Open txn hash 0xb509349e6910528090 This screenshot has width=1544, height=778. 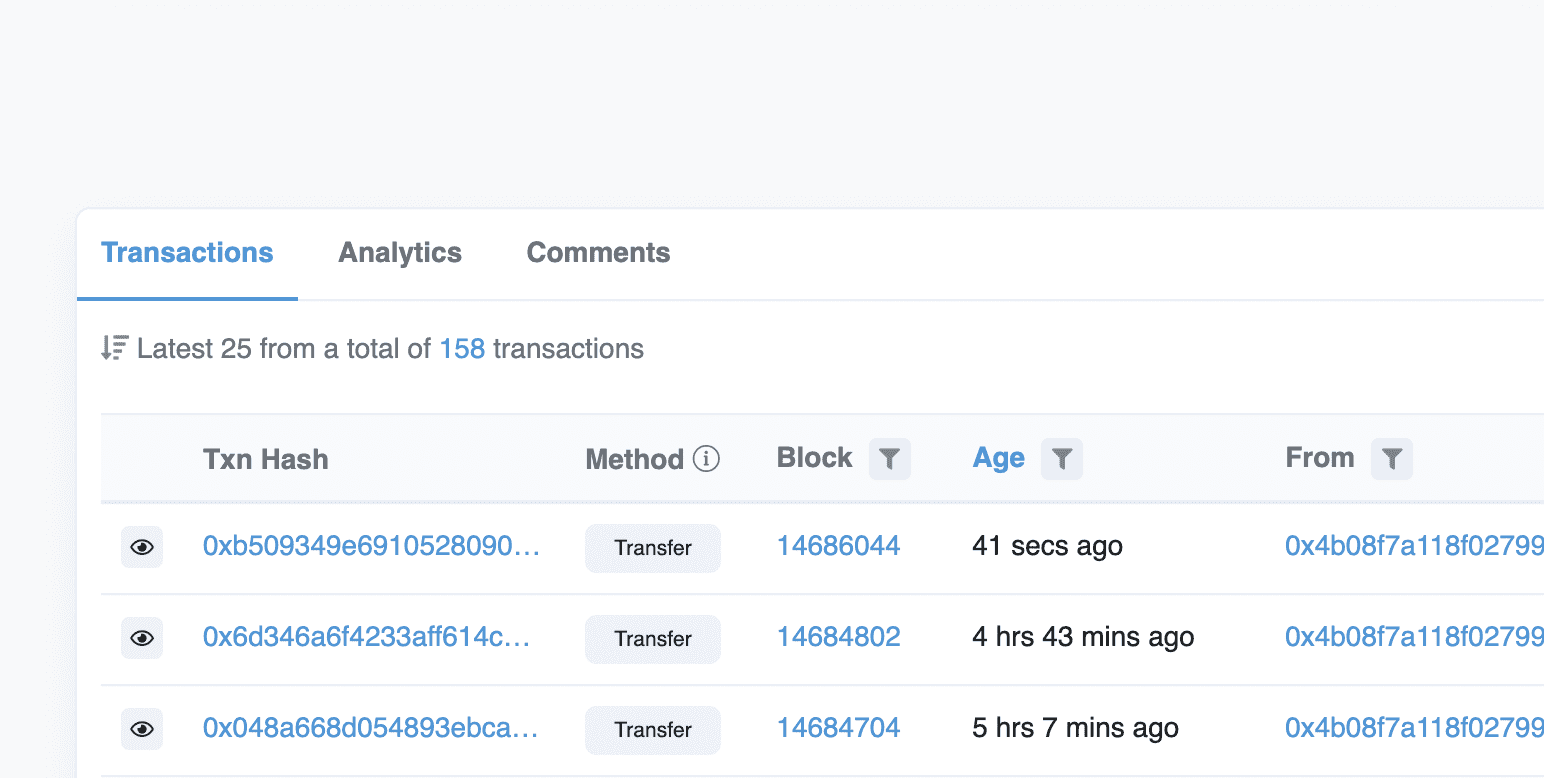point(371,546)
